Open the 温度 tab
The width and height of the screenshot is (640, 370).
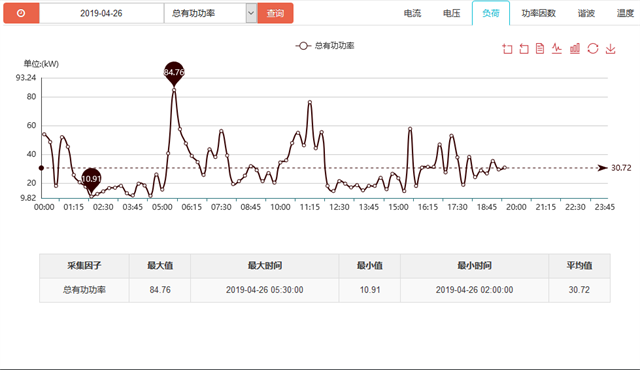click(x=625, y=13)
